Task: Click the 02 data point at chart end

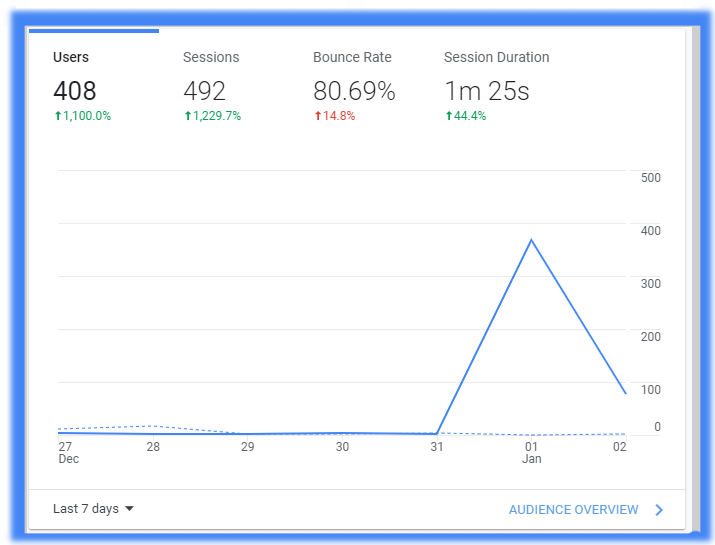Action: click(625, 393)
